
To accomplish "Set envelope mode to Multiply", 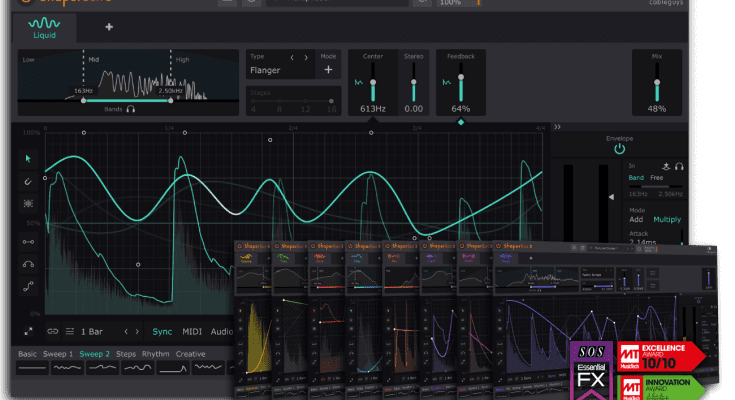I will pyautogui.click(x=667, y=218).
